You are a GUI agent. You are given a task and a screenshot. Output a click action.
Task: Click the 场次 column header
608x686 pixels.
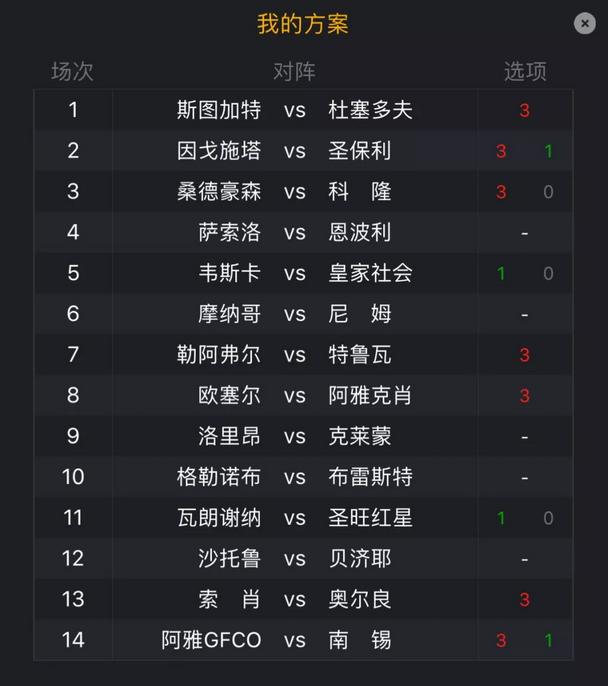72,71
